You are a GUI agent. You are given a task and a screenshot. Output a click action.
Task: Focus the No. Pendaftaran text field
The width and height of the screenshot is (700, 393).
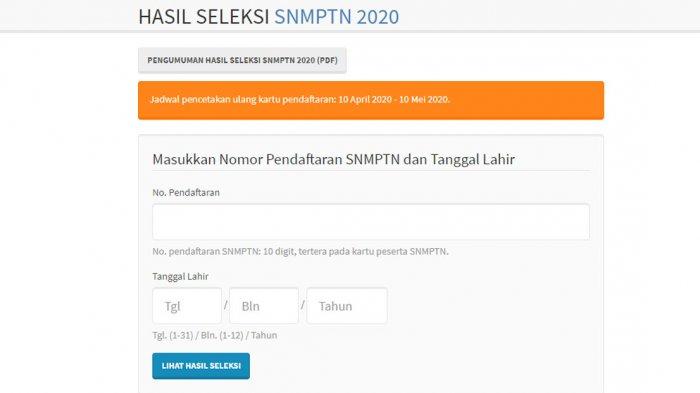(371, 222)
